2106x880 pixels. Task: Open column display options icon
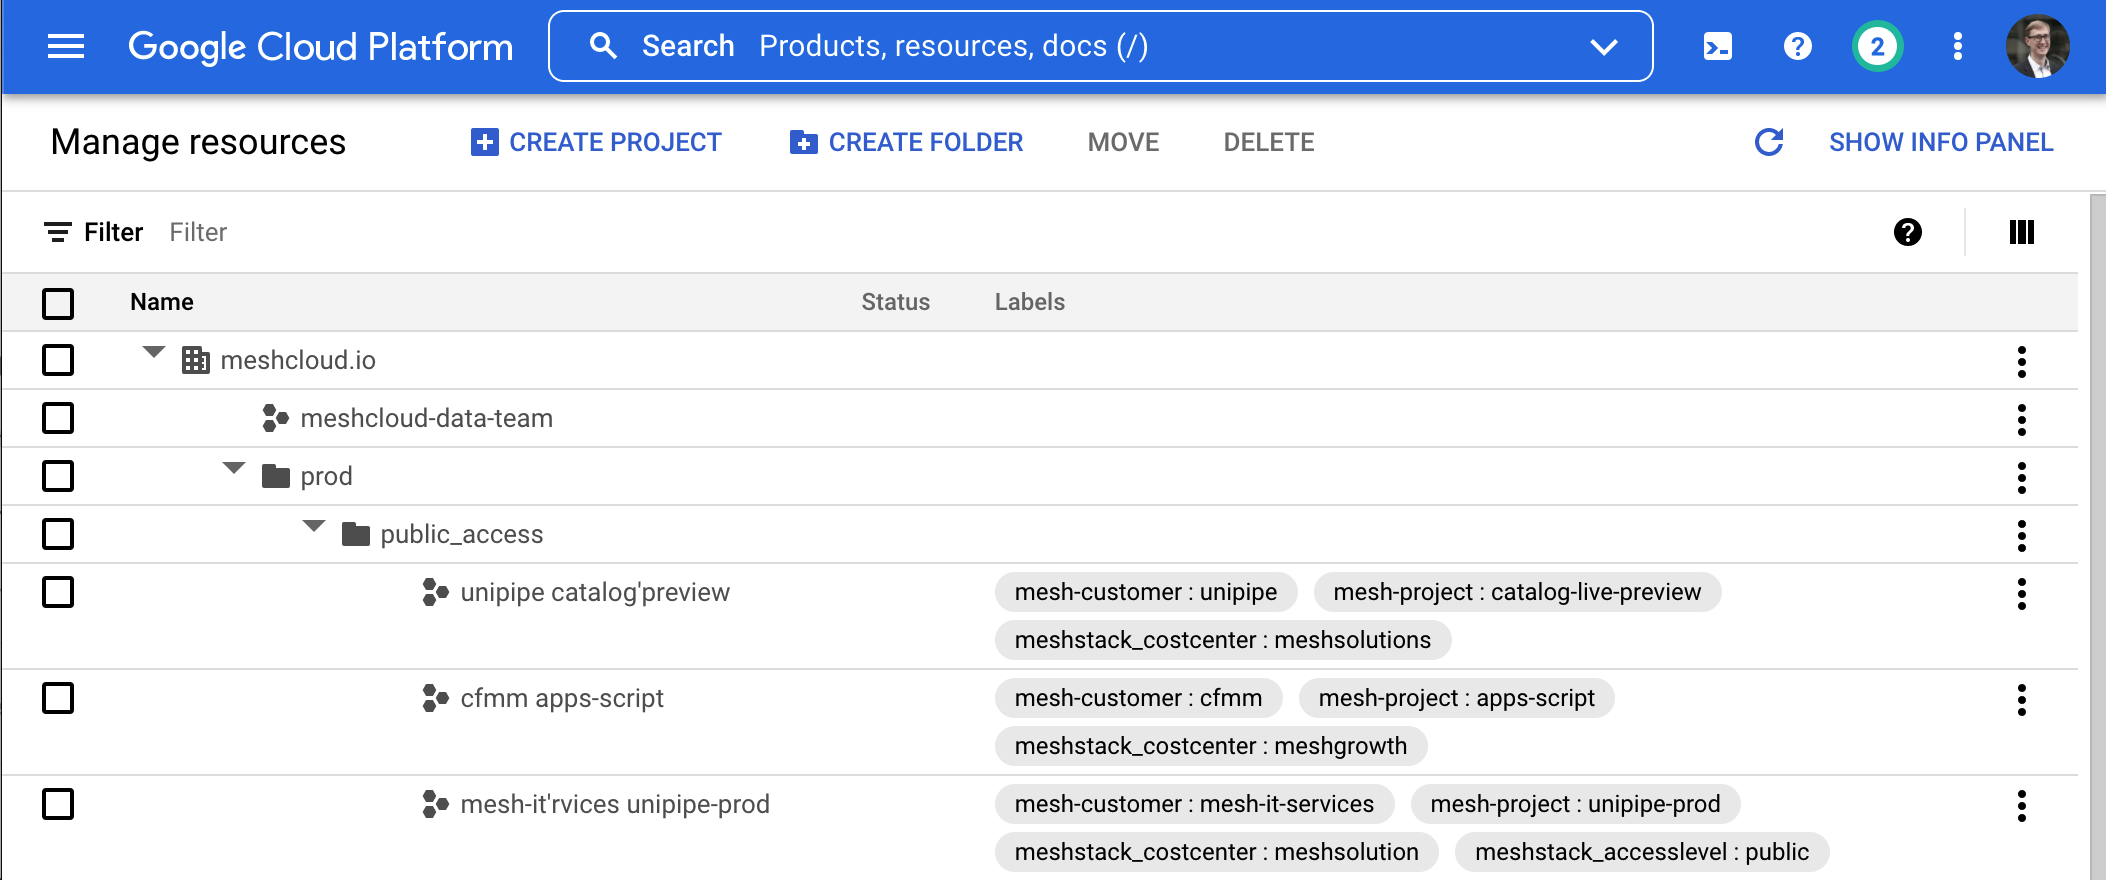[x=2021, y=232]
